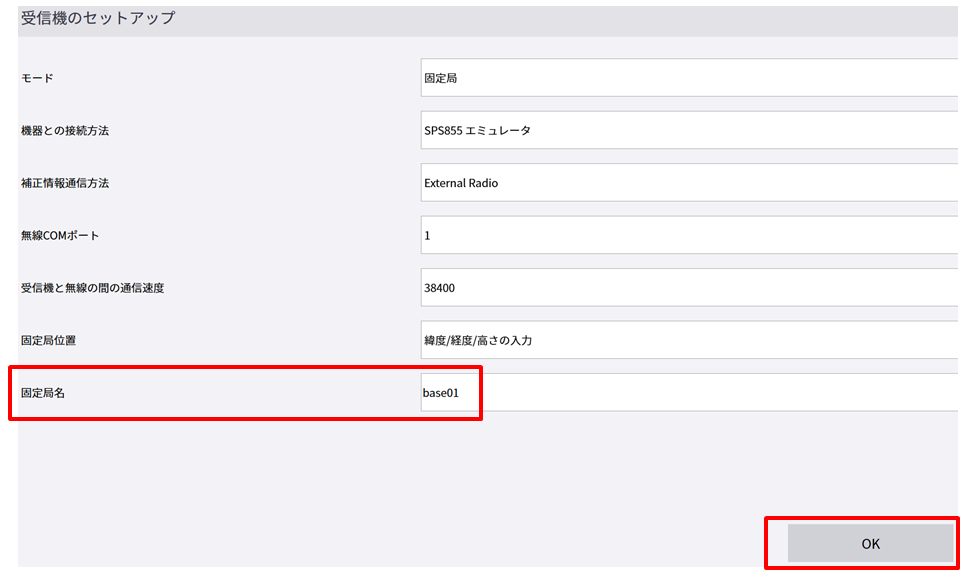The width and height of the screenshot is (967, 575).
Task: Expand 固定局位置 dropdown showing 緯度/経度/高さの入力
Action: [688, 340]
